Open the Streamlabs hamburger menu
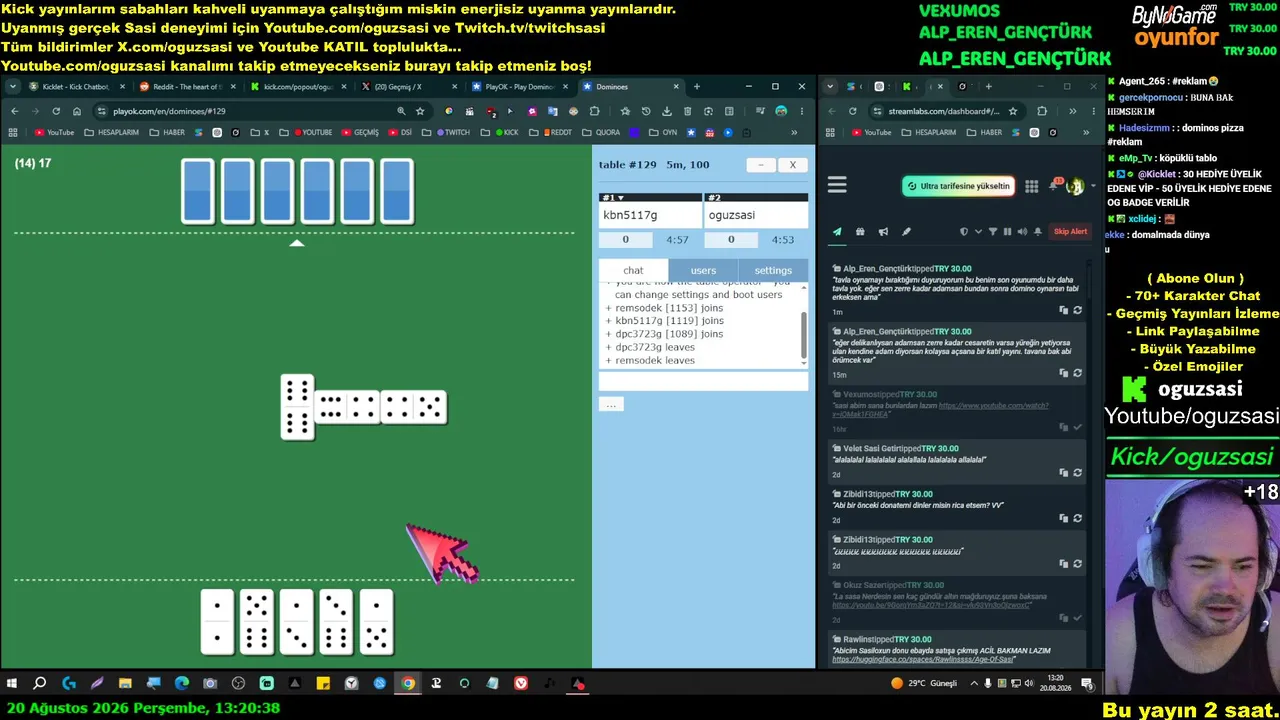Viewport: 1280px width, 720px height. [x=837, y=185]
